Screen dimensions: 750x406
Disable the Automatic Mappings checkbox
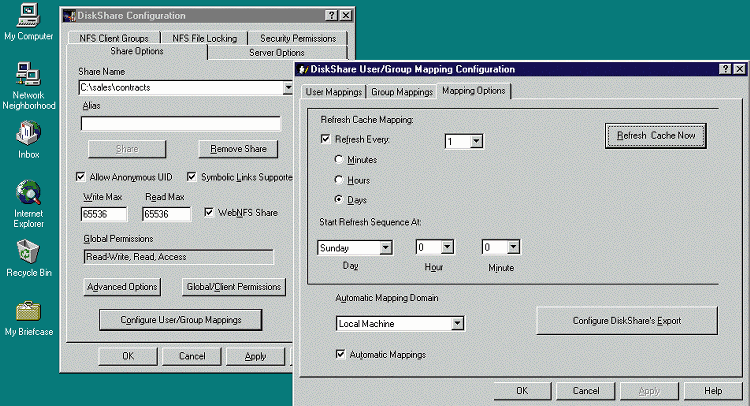point(341,354)
